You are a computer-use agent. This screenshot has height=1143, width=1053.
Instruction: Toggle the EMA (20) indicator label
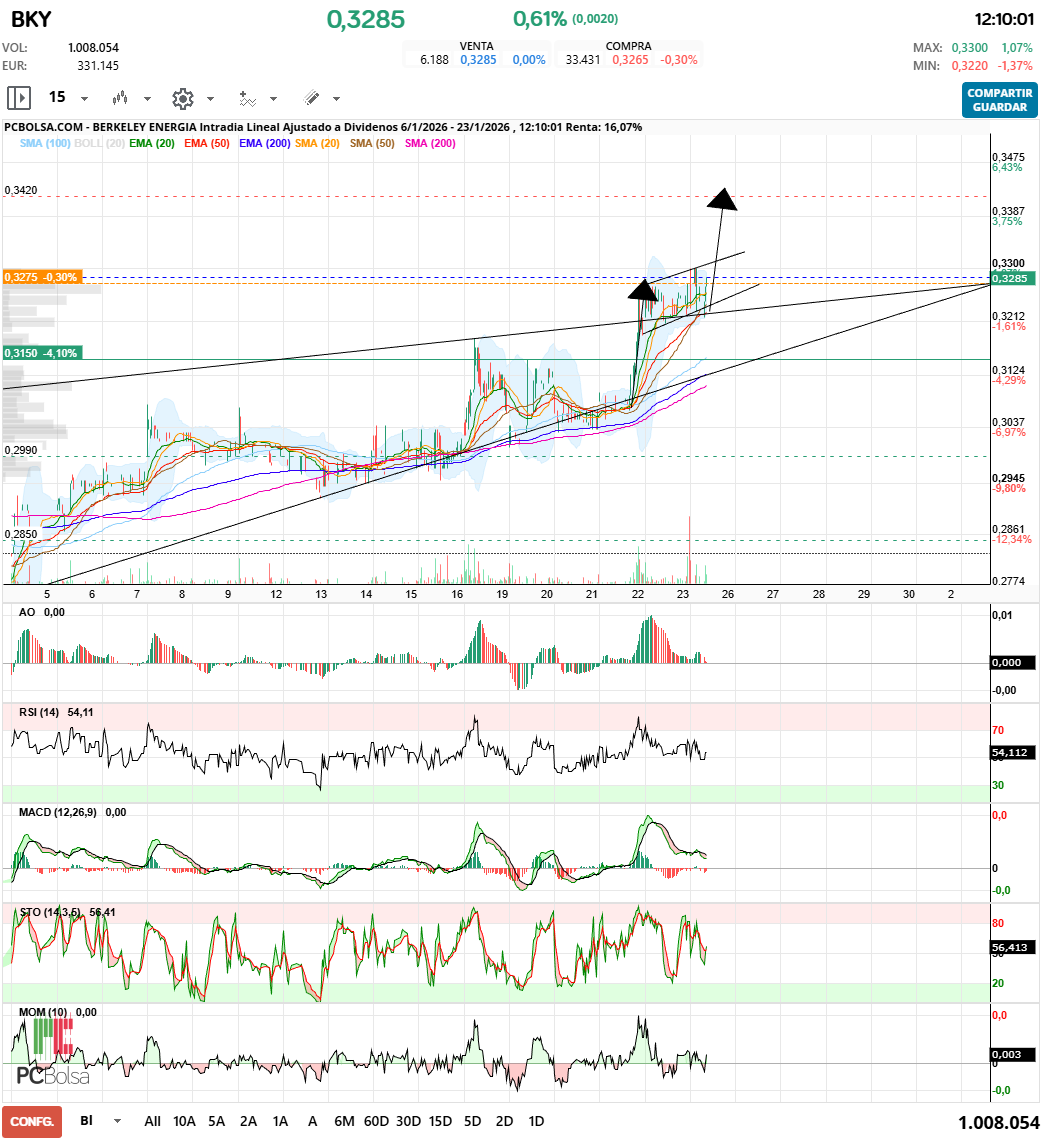[x=152, y=144]
